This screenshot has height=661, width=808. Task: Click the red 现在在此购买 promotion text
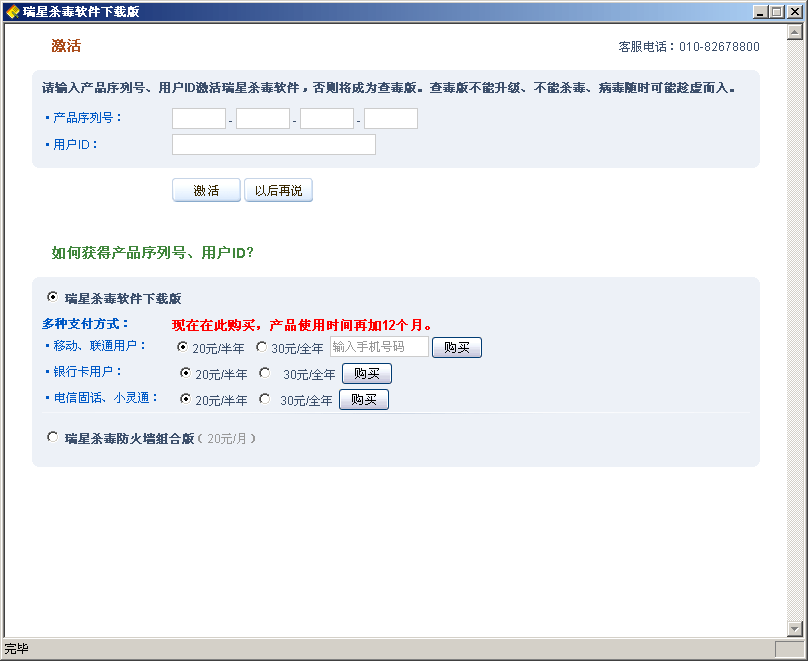coord(302,325)
